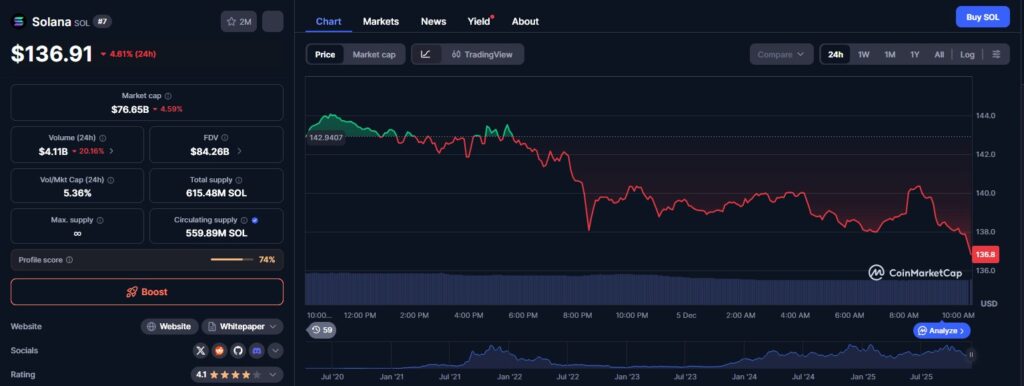Switch to the line chart icon view

(x=426, y=54)
